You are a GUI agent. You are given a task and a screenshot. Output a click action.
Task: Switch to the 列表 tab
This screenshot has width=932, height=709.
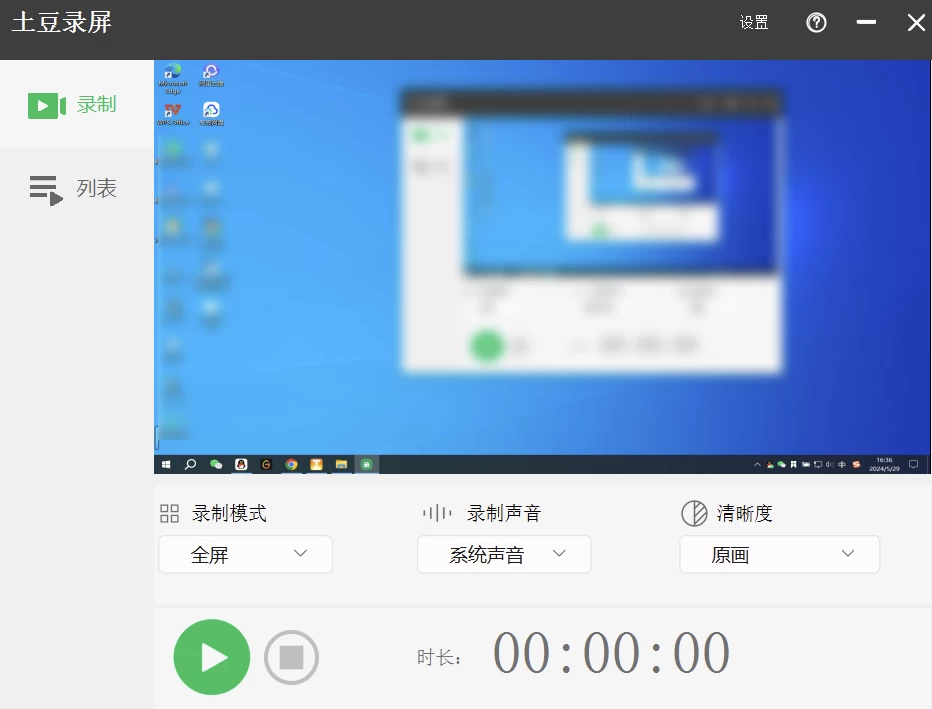76,189
